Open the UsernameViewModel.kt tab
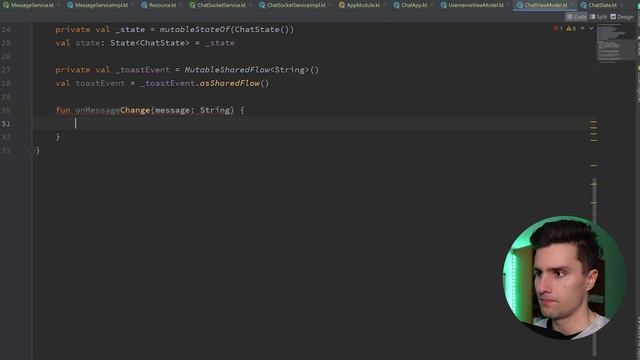 point(472,5)
